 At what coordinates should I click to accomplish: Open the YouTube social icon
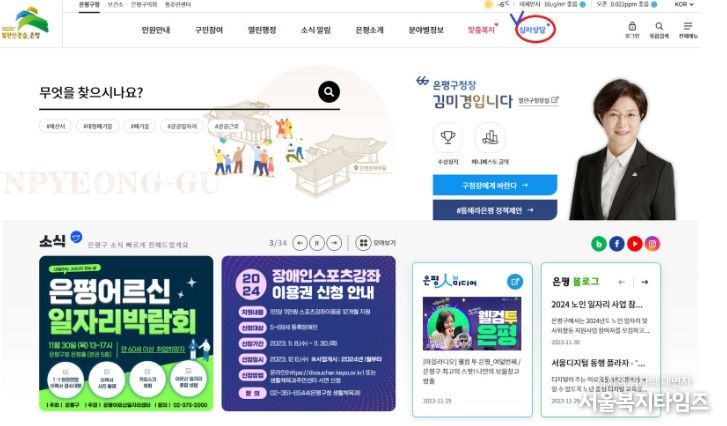coord(634,244)
